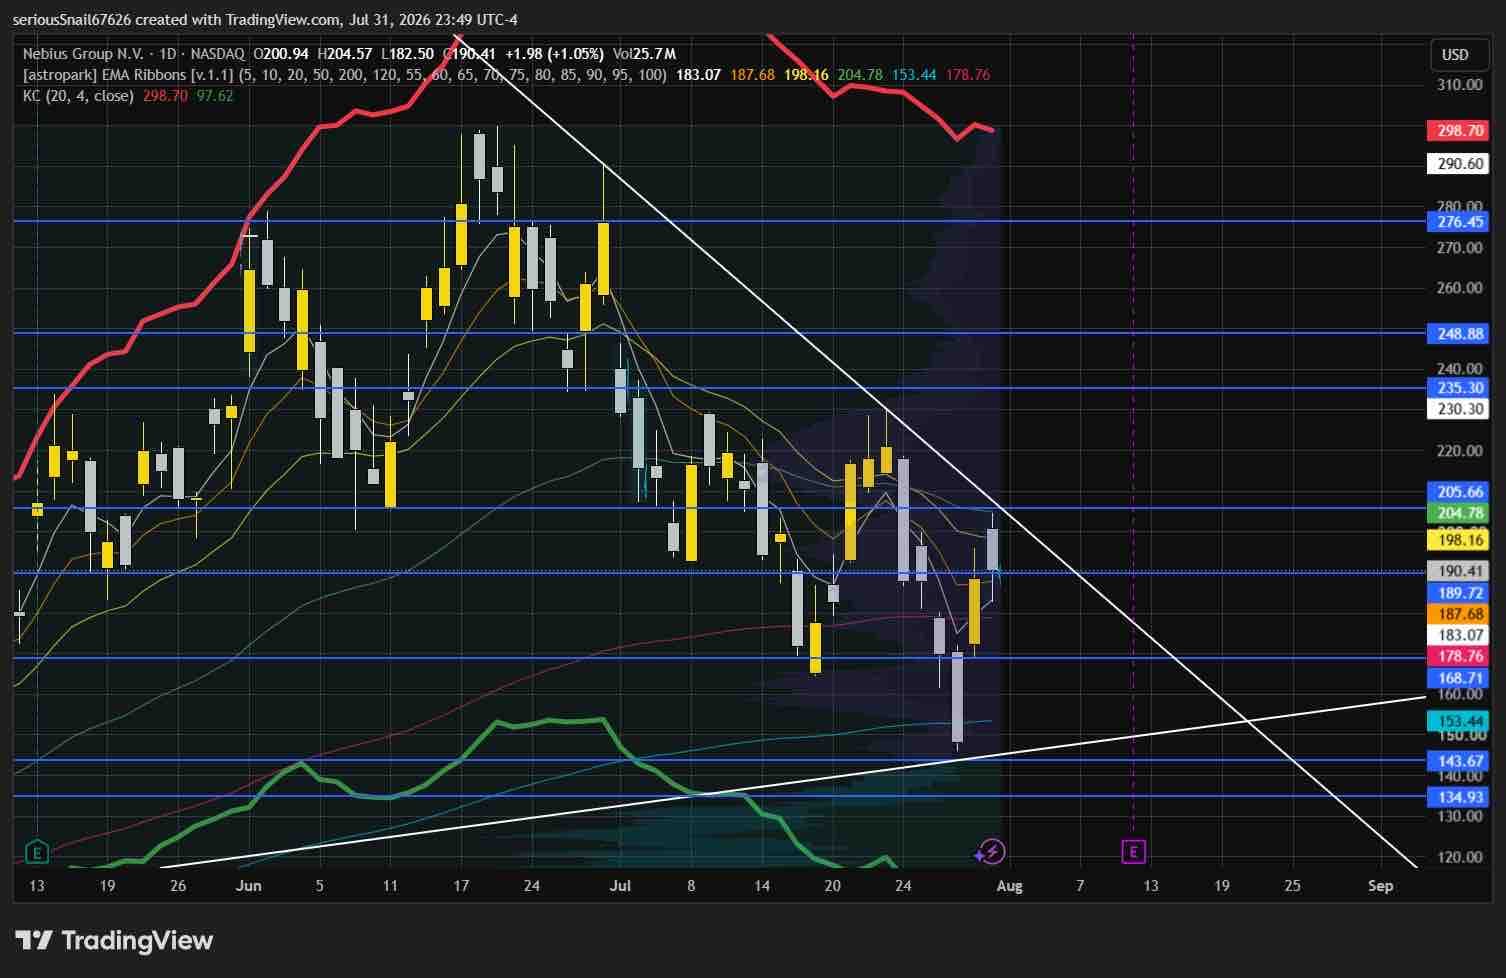This screenshot has width=1506, height=978.
Task: Click the low value L182.50
Action: coord(407,54)
